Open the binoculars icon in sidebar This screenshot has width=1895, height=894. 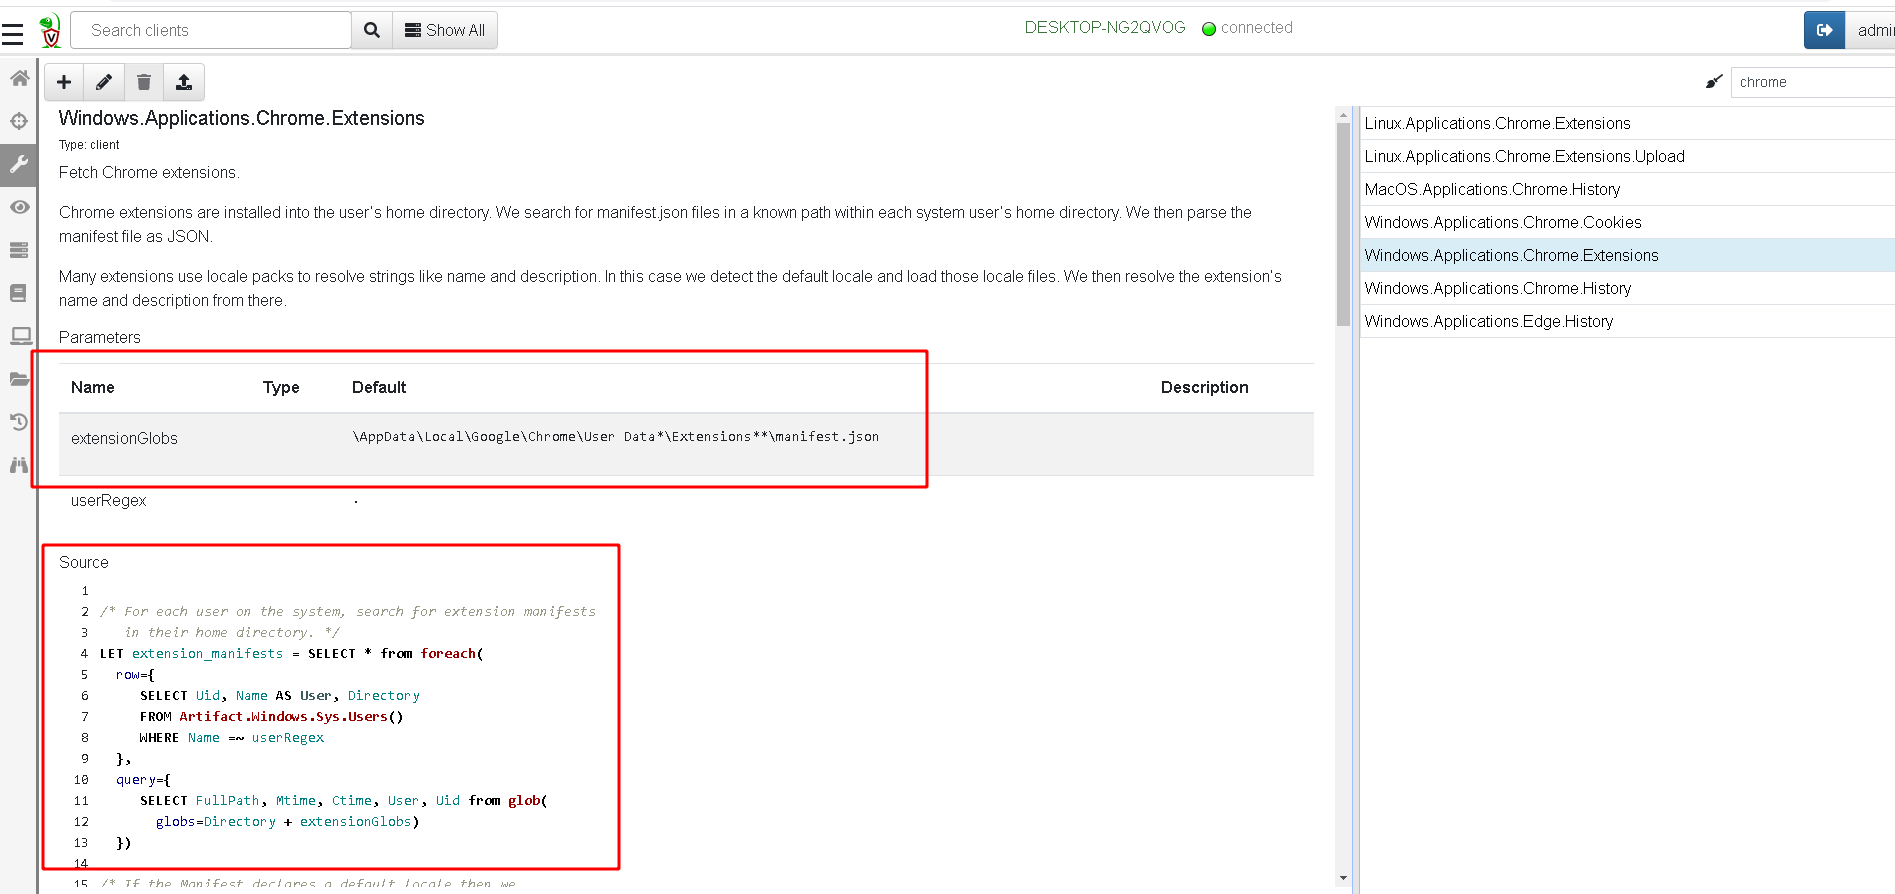coord(19,465)
